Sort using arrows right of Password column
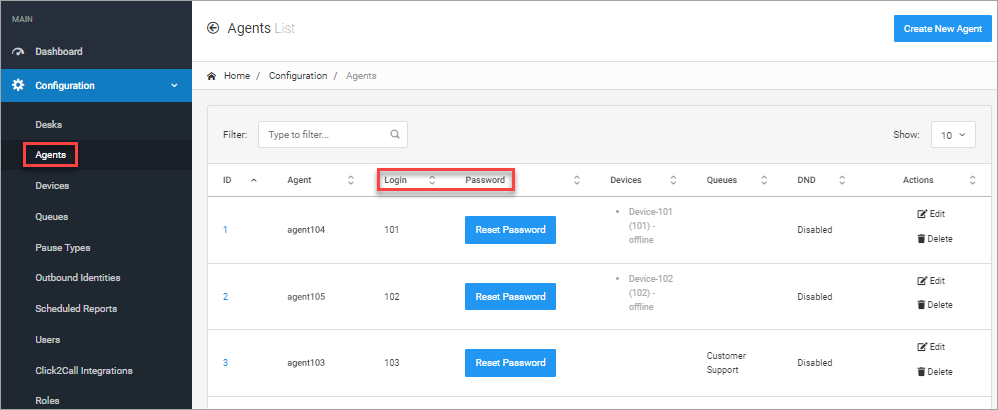 coord(577,180)
